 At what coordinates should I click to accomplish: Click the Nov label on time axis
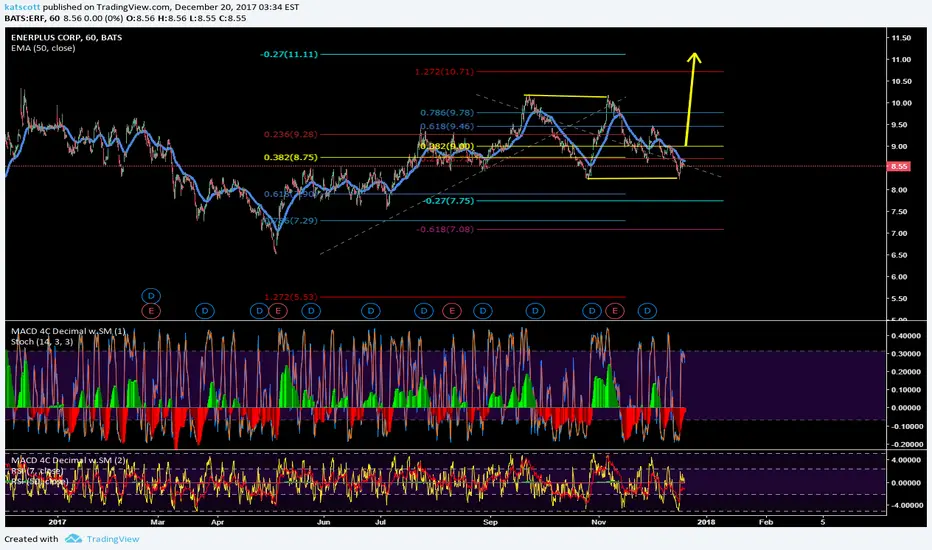[x=599, y=522]
